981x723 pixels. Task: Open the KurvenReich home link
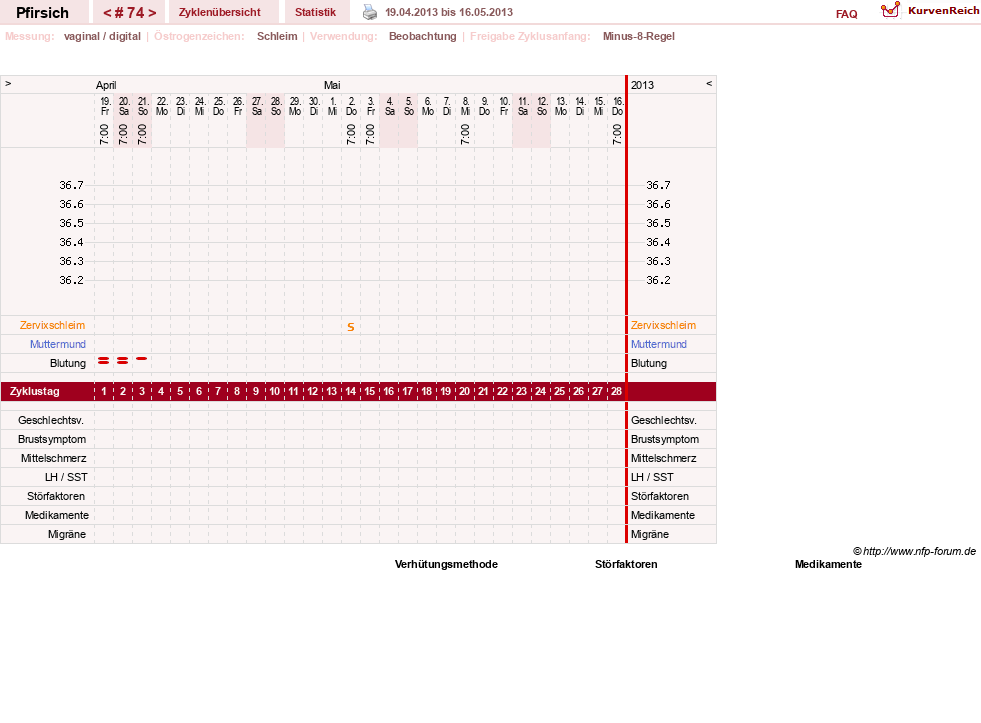point(943,11)
